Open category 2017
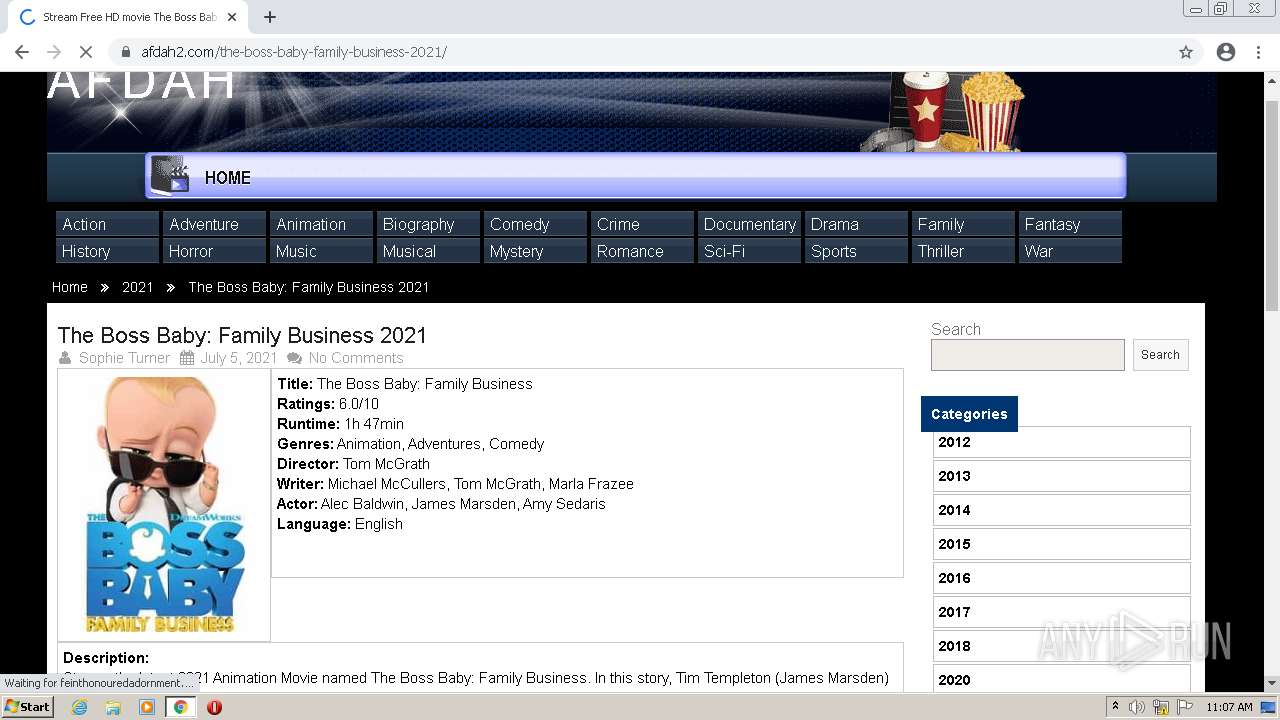Screen dimensions: 1280x720 (1061, 612)
